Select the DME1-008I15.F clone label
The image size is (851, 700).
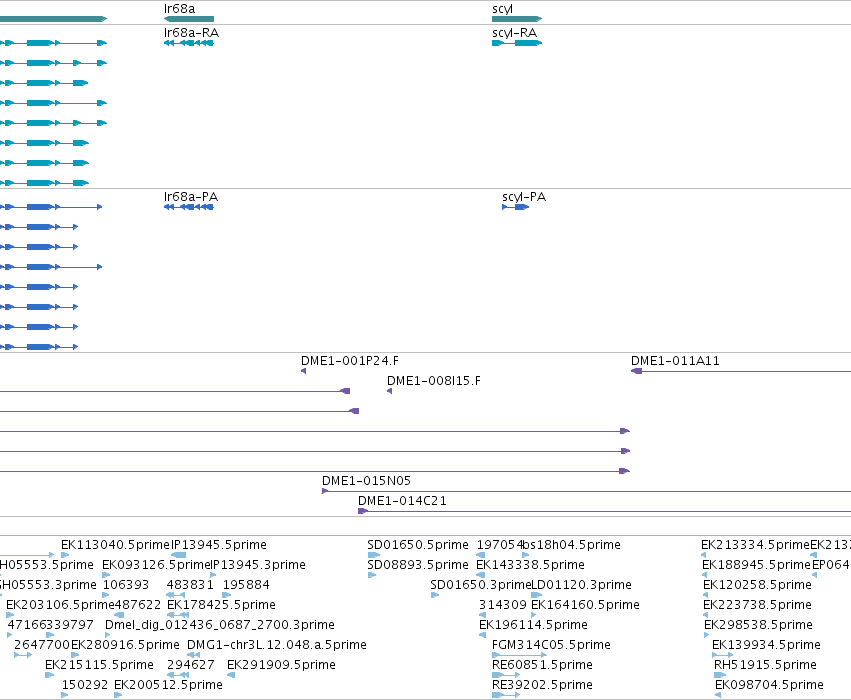(434, 380)
